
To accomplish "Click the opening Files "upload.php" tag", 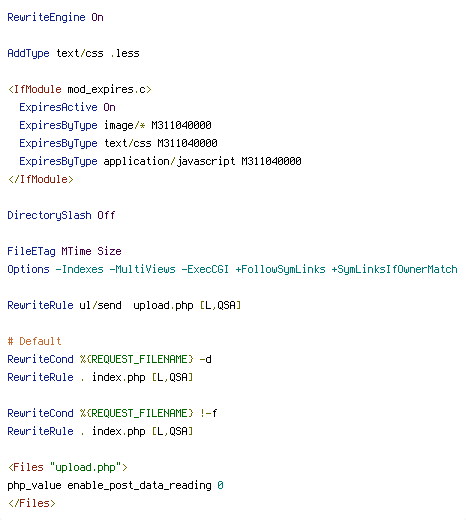I will click(x=68, y=467).
